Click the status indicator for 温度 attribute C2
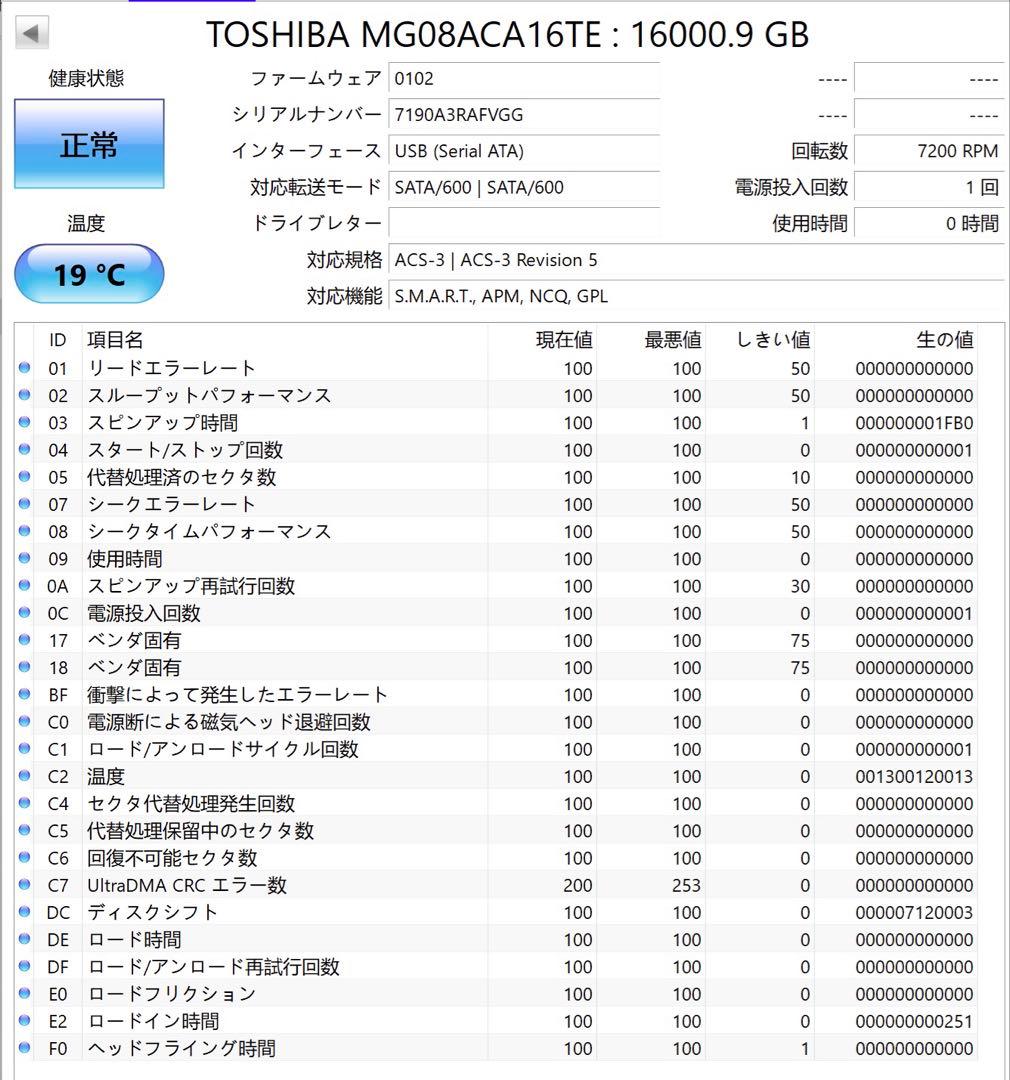Image resolution: width=1010 pixels, height=1080 pixels. pyautogui.click(x=24, y=777)
